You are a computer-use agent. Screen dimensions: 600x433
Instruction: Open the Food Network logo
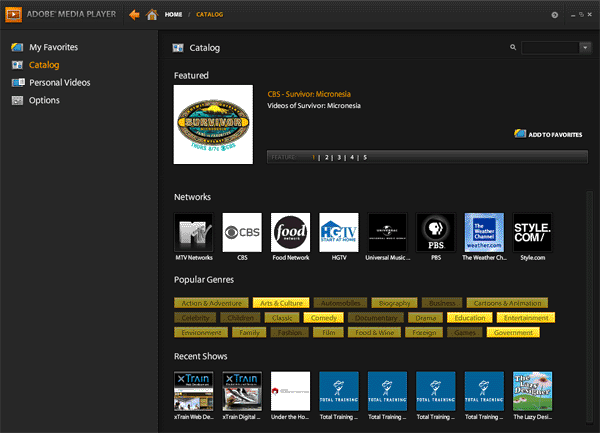[x=290, y=233]
